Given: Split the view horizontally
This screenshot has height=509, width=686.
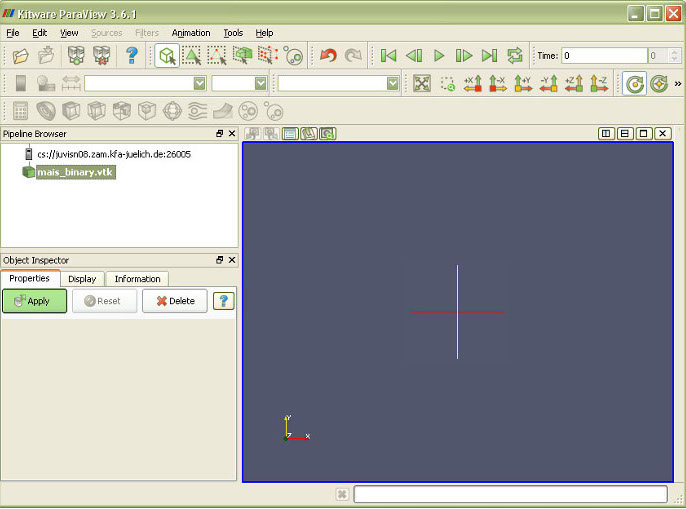Looking at the screenshot, I should click(x=606, y=133).
